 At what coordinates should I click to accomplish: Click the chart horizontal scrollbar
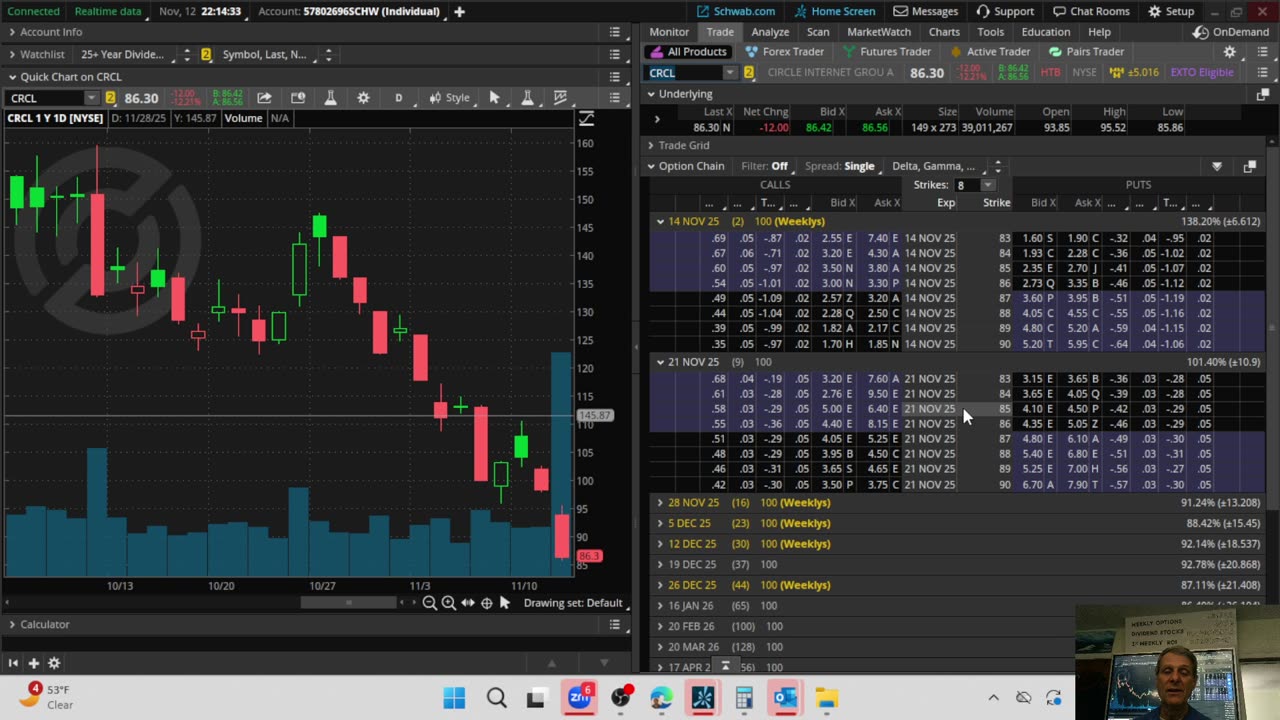click(349, 603)
